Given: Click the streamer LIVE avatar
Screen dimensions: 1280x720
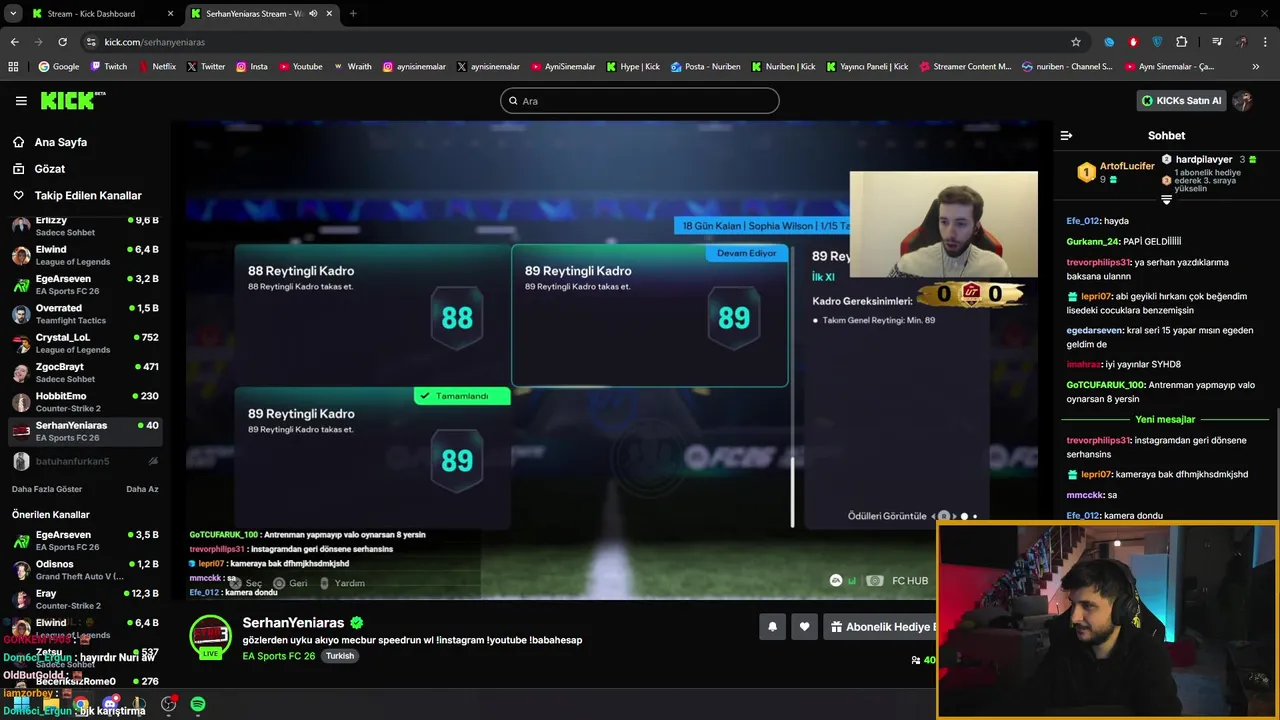Looking at the screenshot, I should [210, 638].
